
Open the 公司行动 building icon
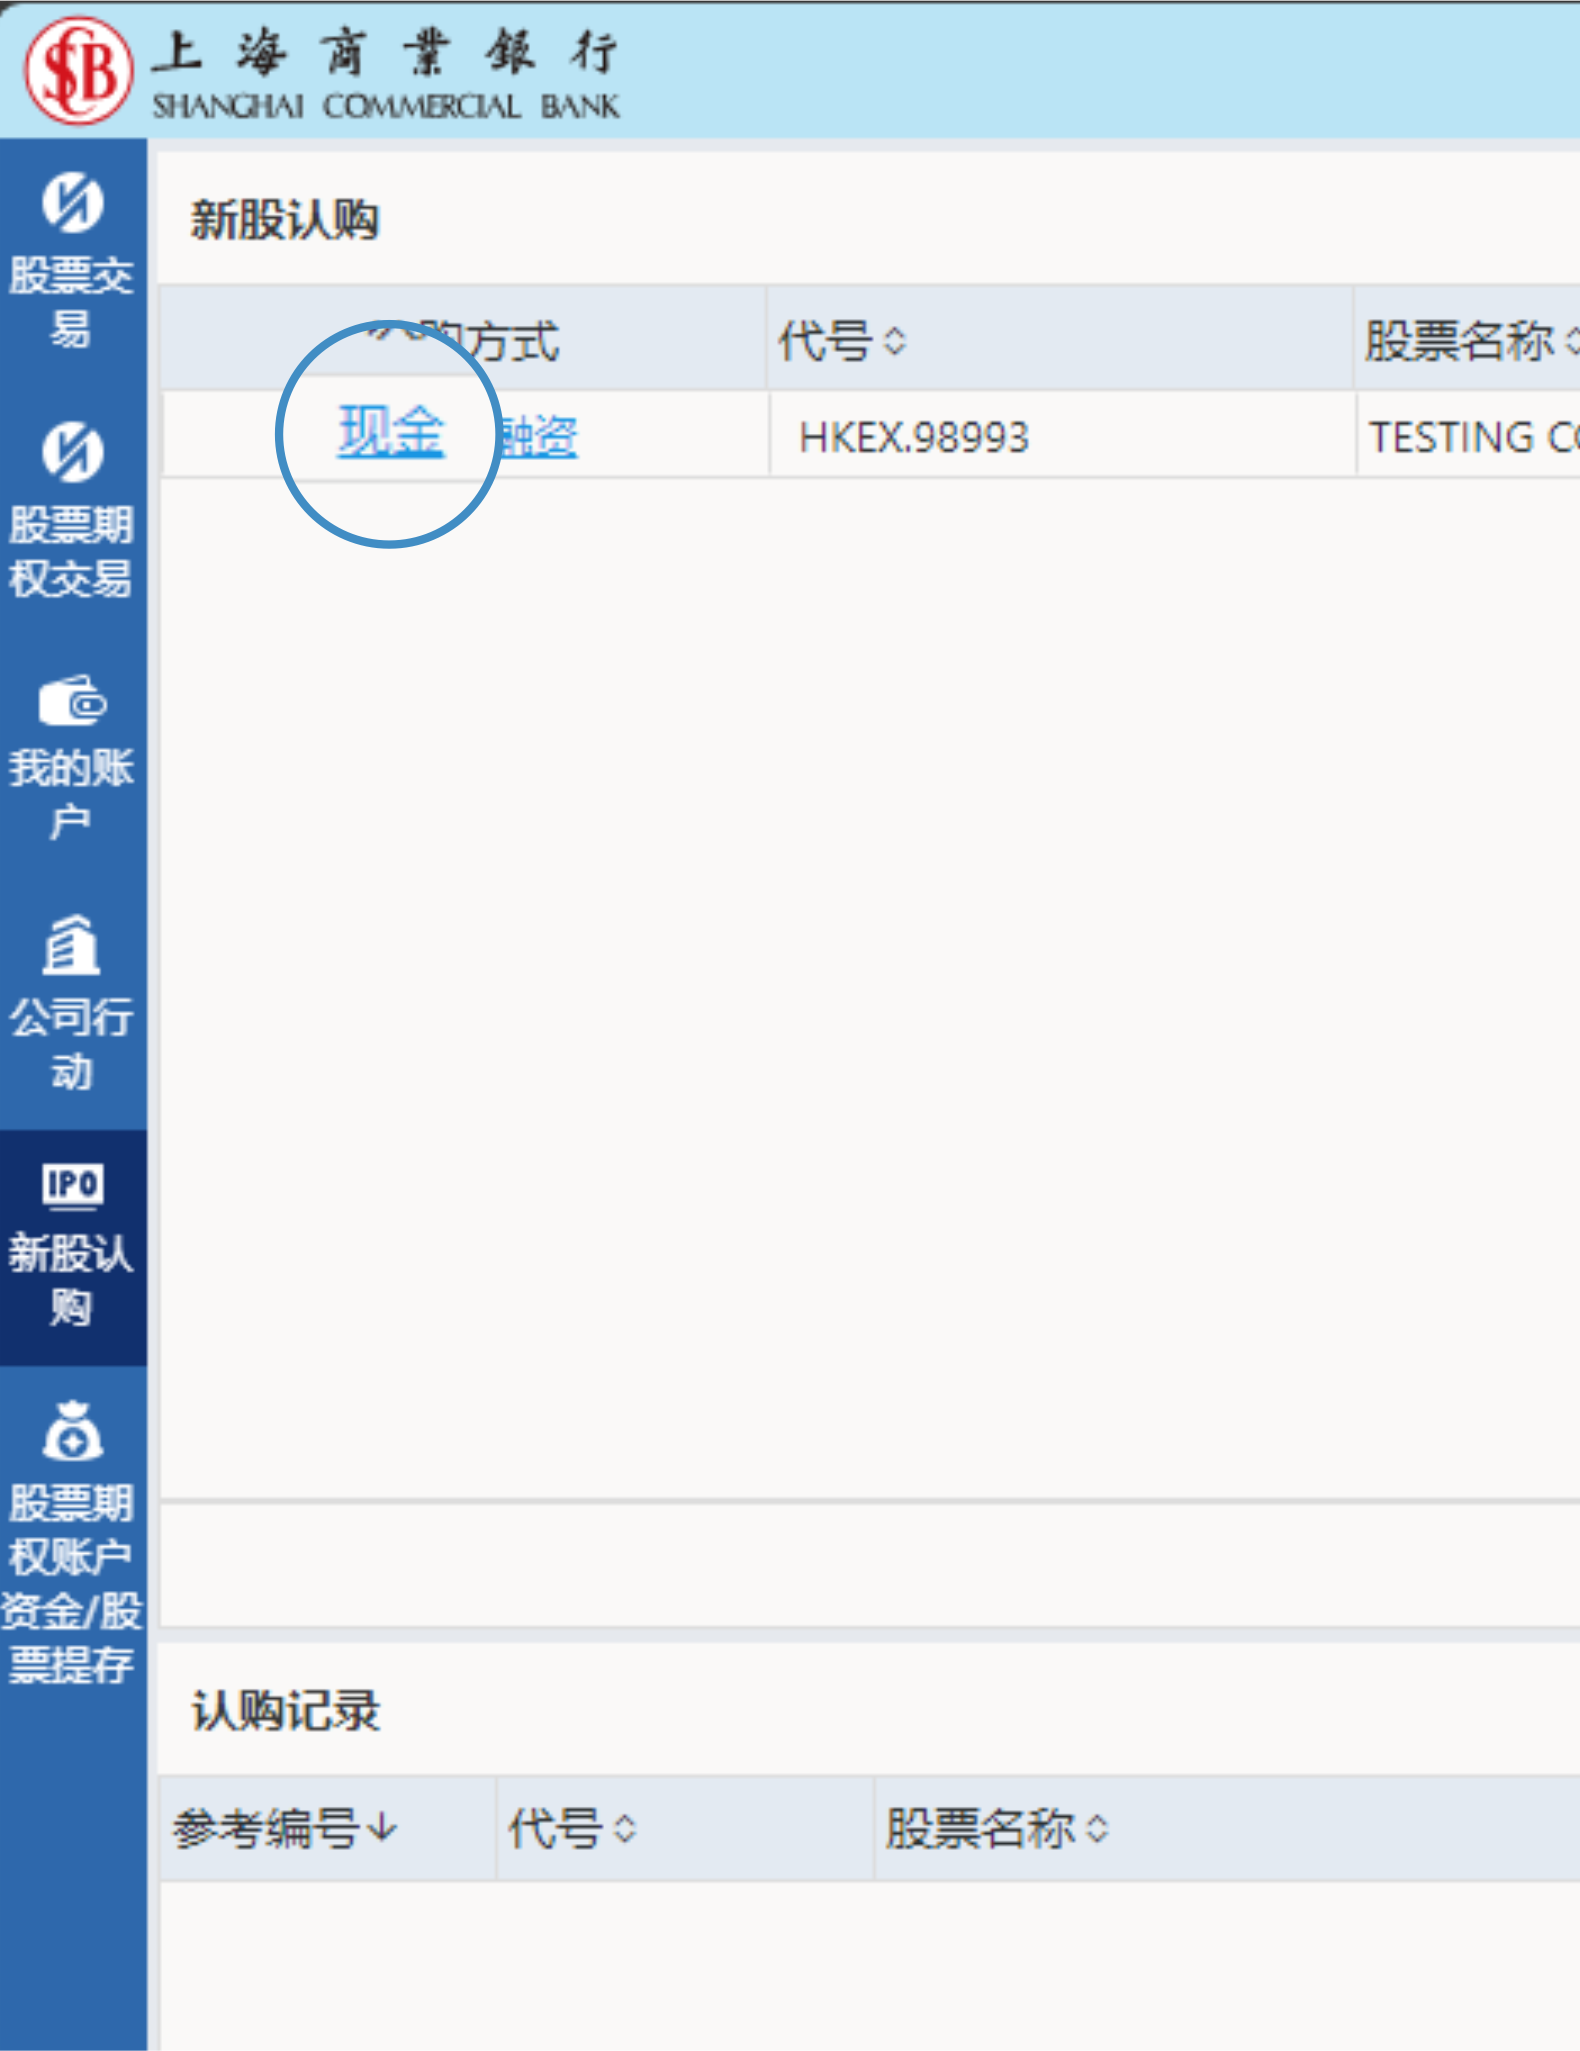click(71, 945)
